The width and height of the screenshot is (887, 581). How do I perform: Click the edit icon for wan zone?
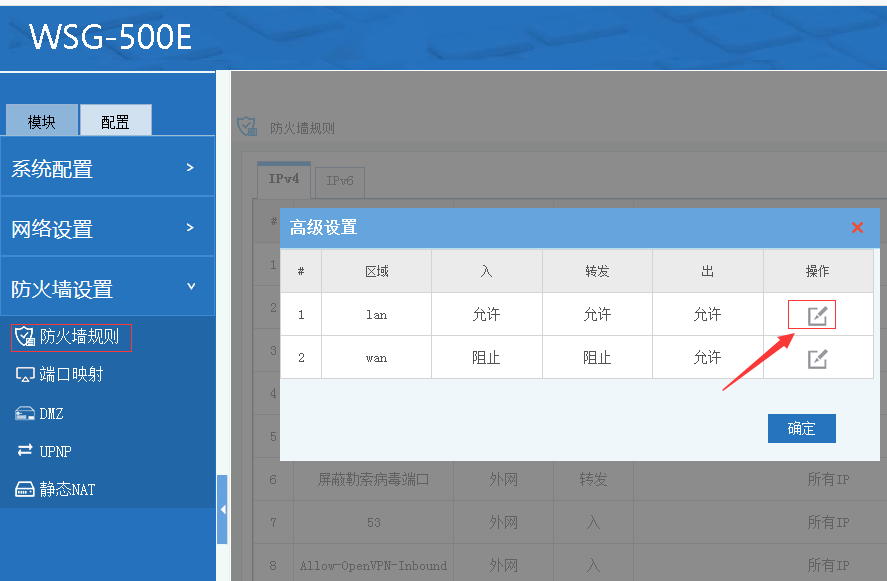coord(817,358)
